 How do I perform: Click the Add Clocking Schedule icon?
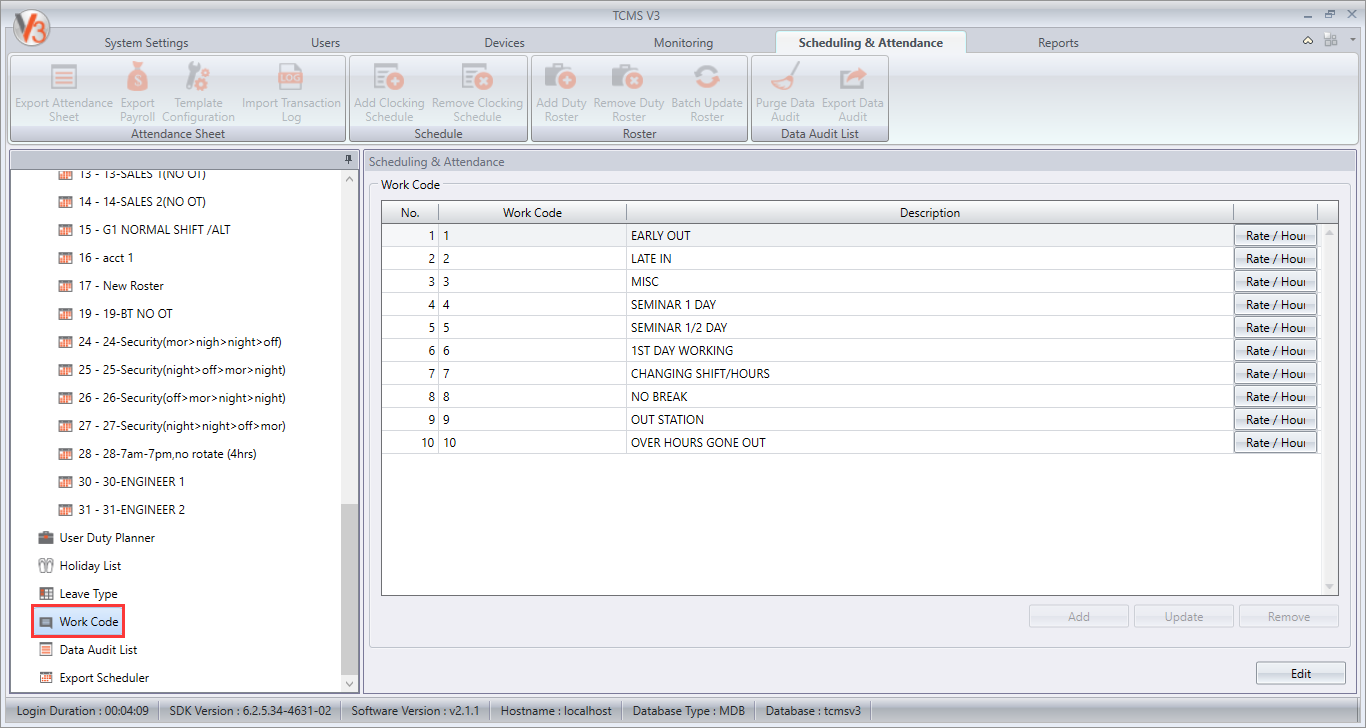[389, 78]
